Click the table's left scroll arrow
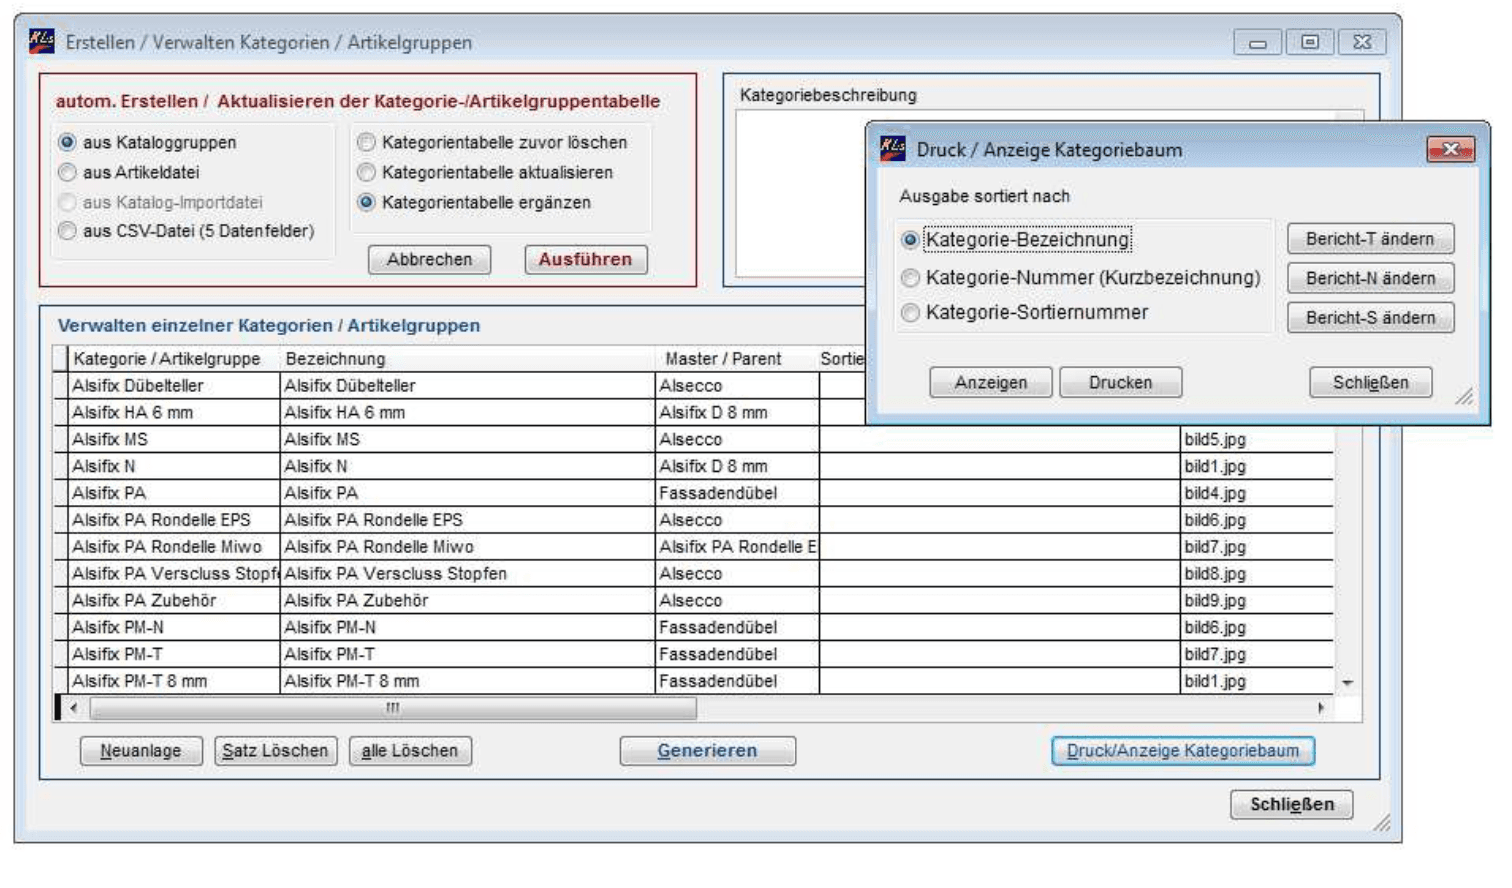The height and width of the screenshot is (888, 1512). click(73, 707)
